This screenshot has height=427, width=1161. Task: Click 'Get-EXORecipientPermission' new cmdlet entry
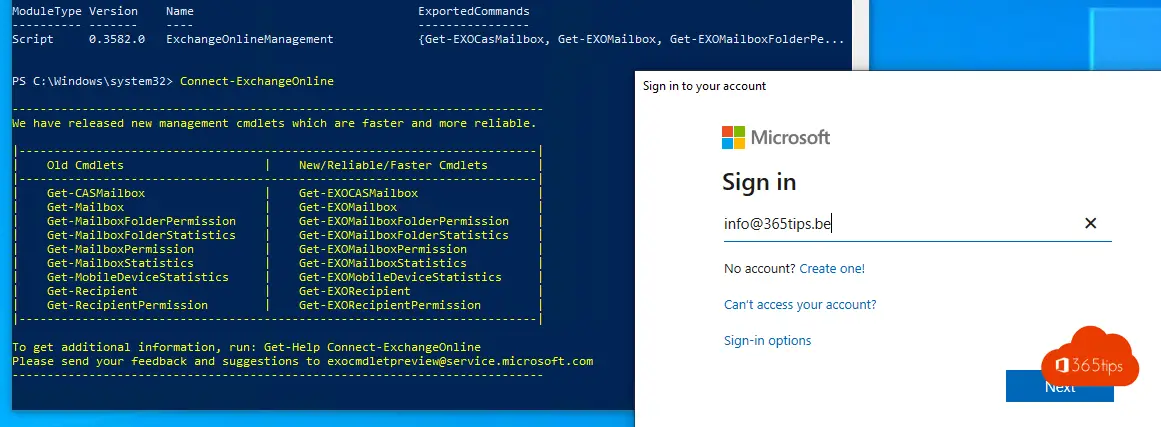pos(389,305)
